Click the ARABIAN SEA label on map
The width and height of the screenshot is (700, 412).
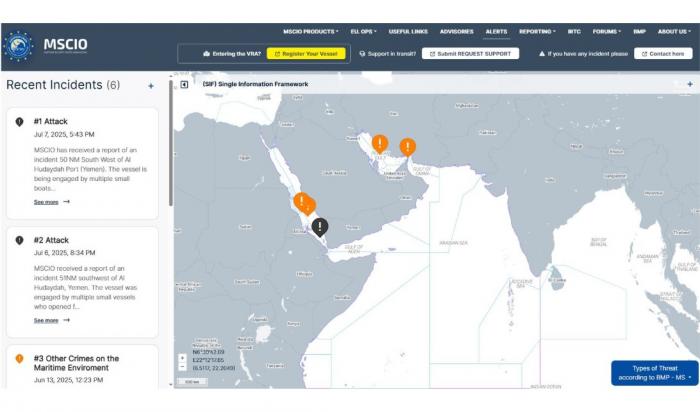(453, 243)
